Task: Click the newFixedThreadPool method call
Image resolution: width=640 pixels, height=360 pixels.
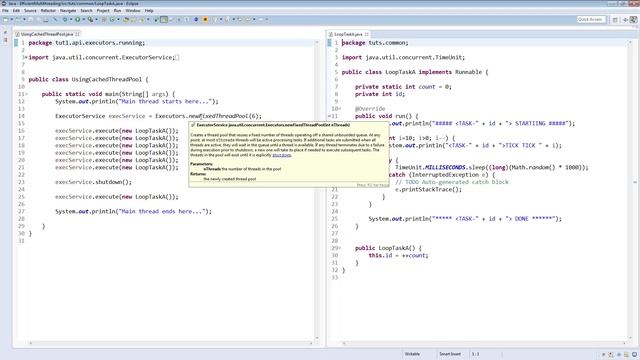Action: (218, 116)
